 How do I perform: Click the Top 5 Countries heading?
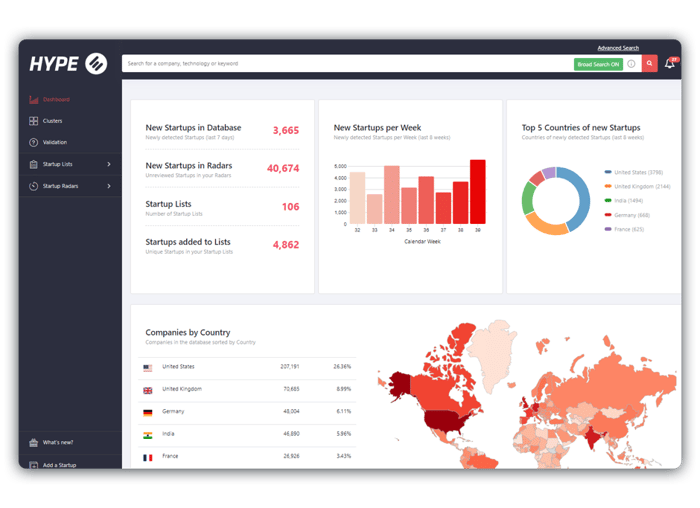click(x=581, y=128)
